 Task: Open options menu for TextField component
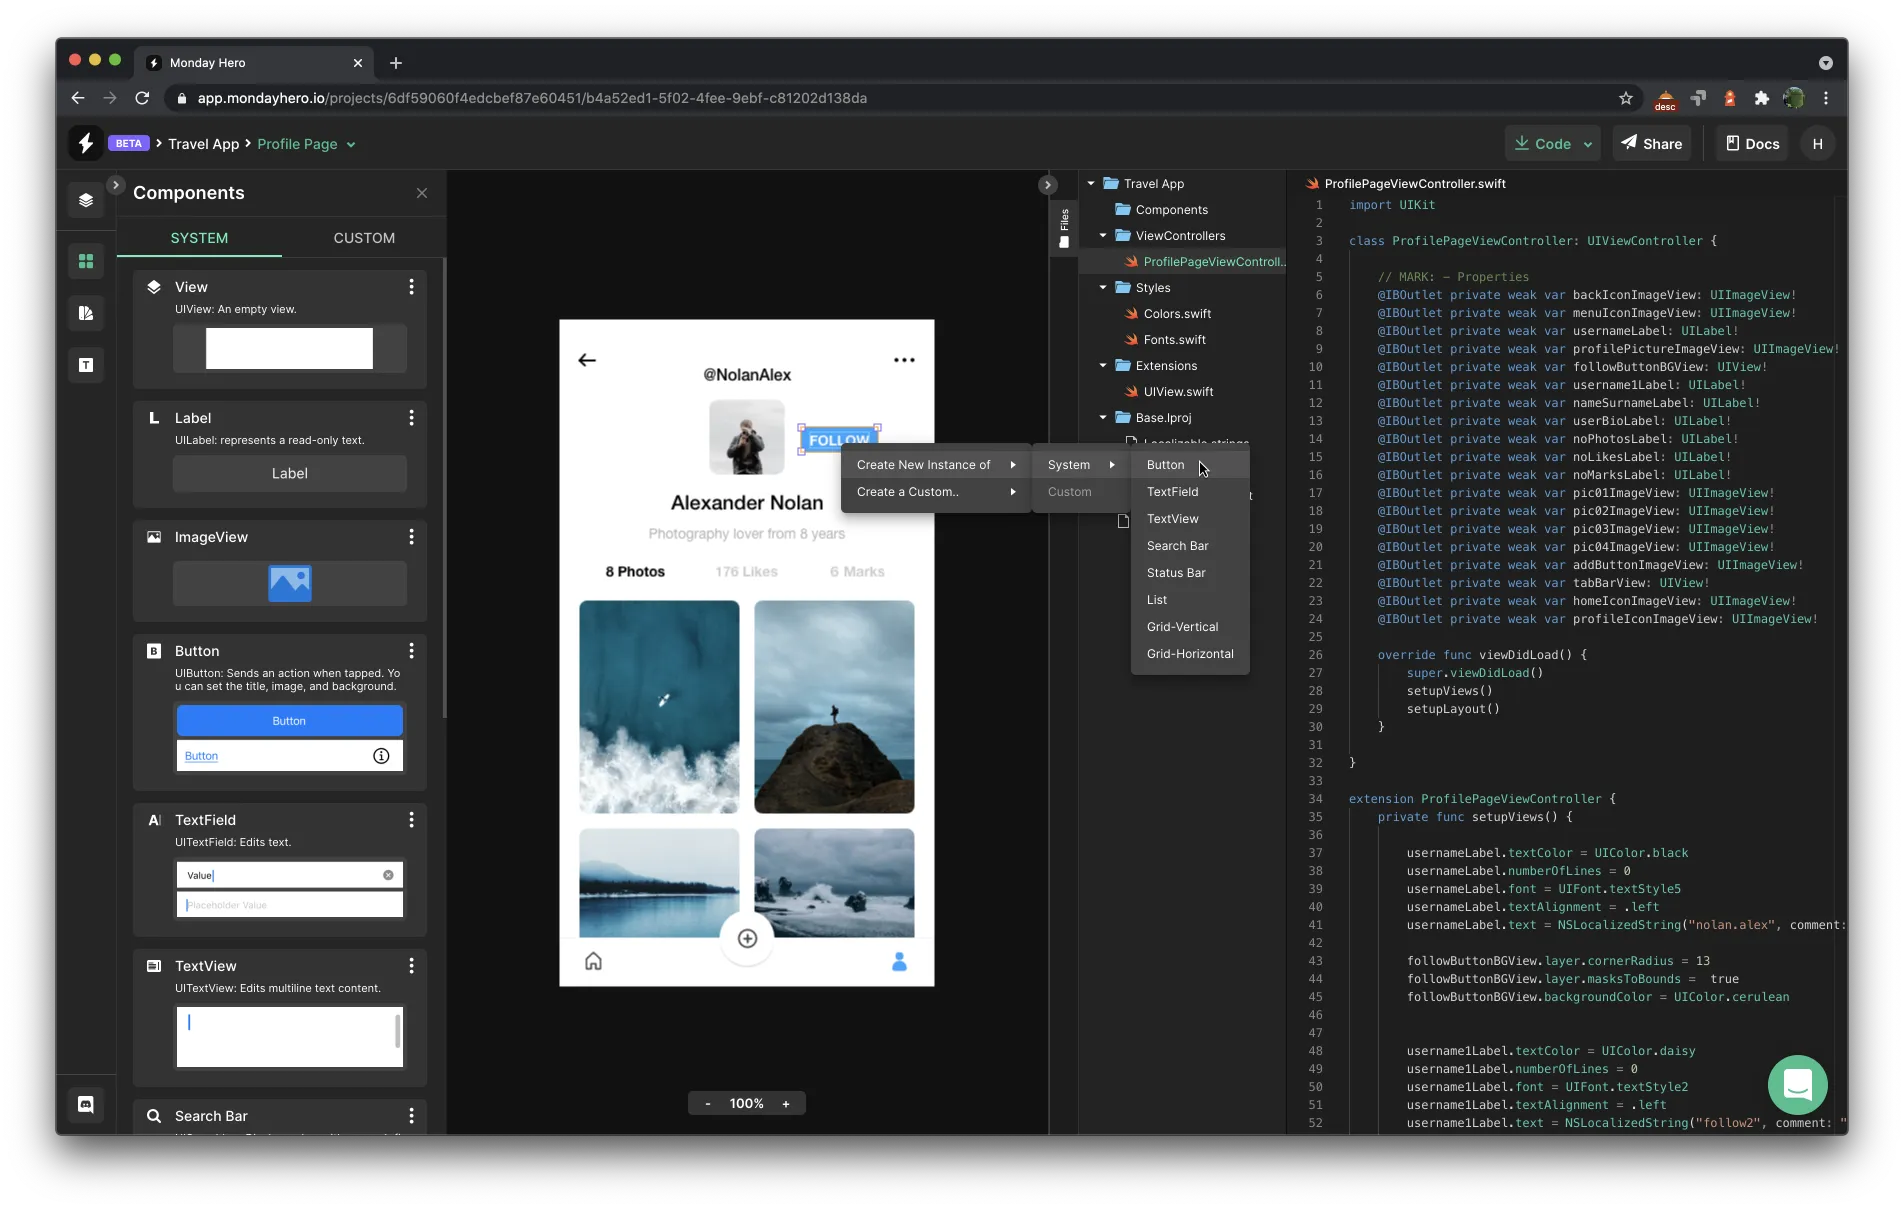click(411, 820)
